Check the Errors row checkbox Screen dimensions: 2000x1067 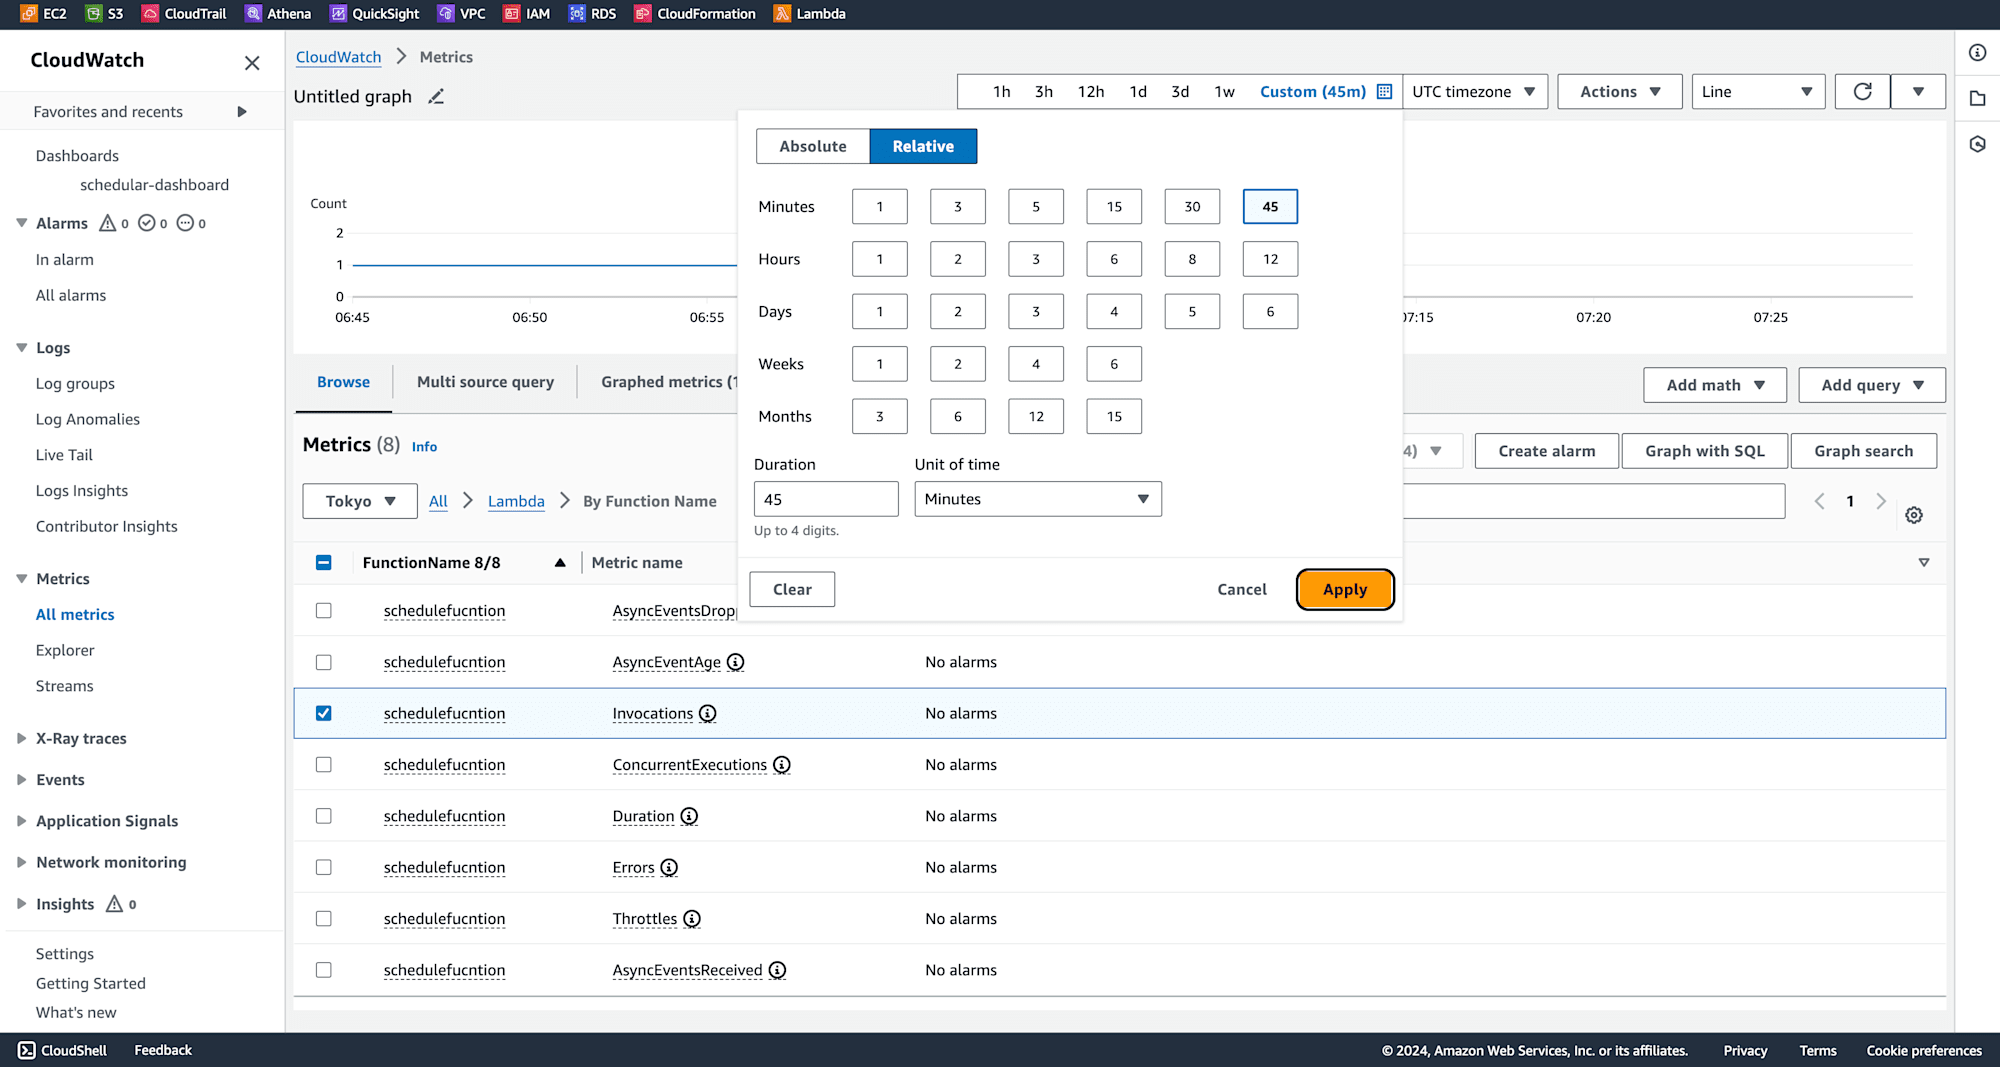323,867
